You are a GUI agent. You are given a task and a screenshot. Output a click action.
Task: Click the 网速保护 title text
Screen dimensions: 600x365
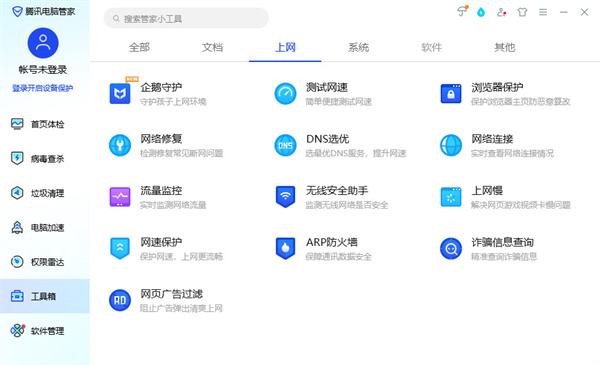pyautogui.click(x=161, y=242)
